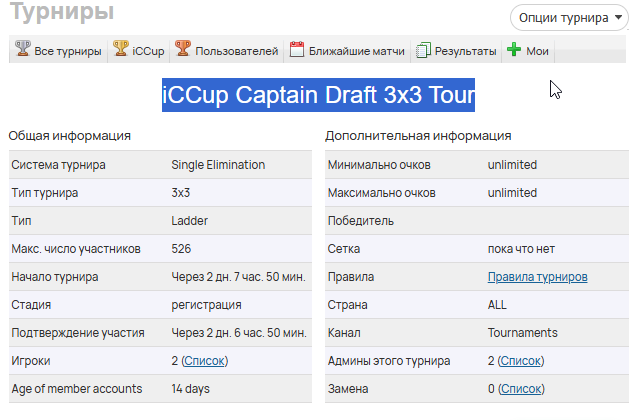Click the highlighted iCCup Captain Draft 3x3 title
The height and width of the screenshot is (420, 635).
pos(318,95)
